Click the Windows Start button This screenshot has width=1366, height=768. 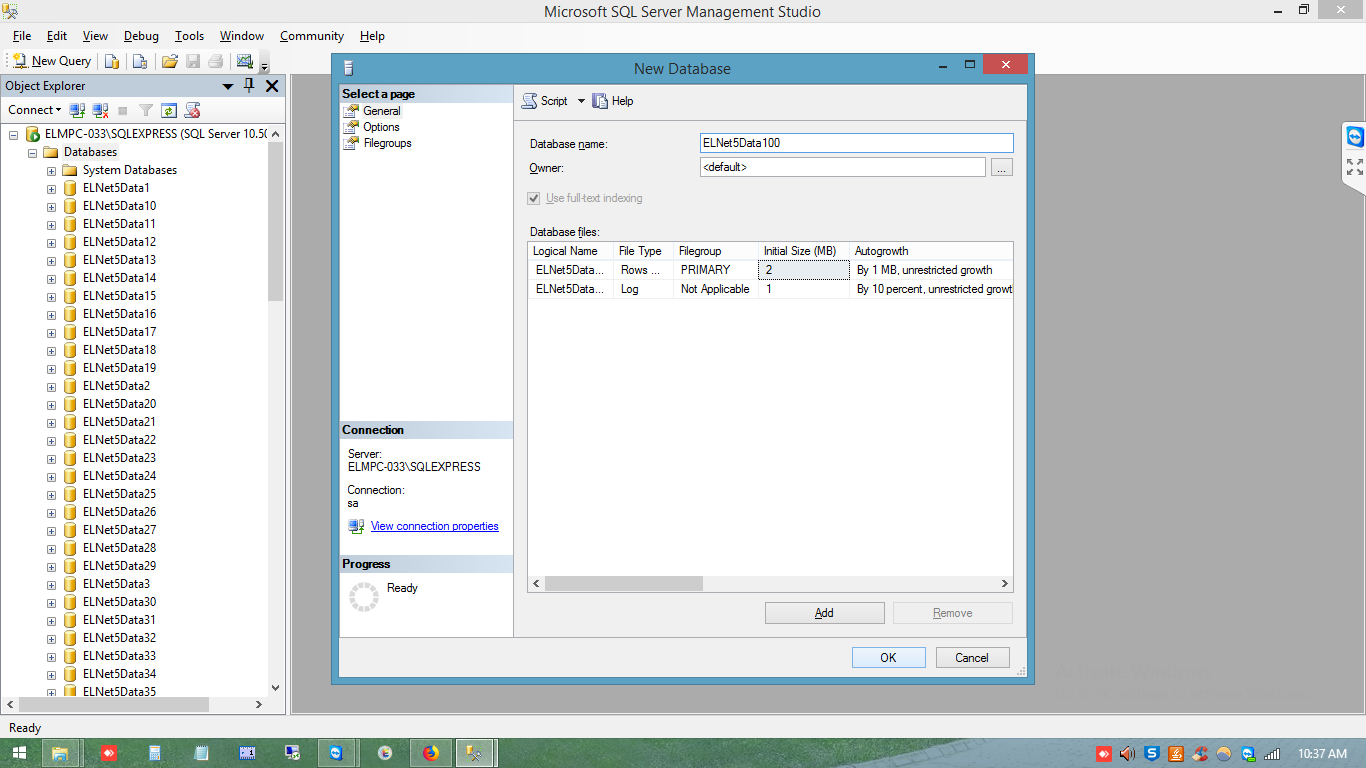[x=19, y=753]
